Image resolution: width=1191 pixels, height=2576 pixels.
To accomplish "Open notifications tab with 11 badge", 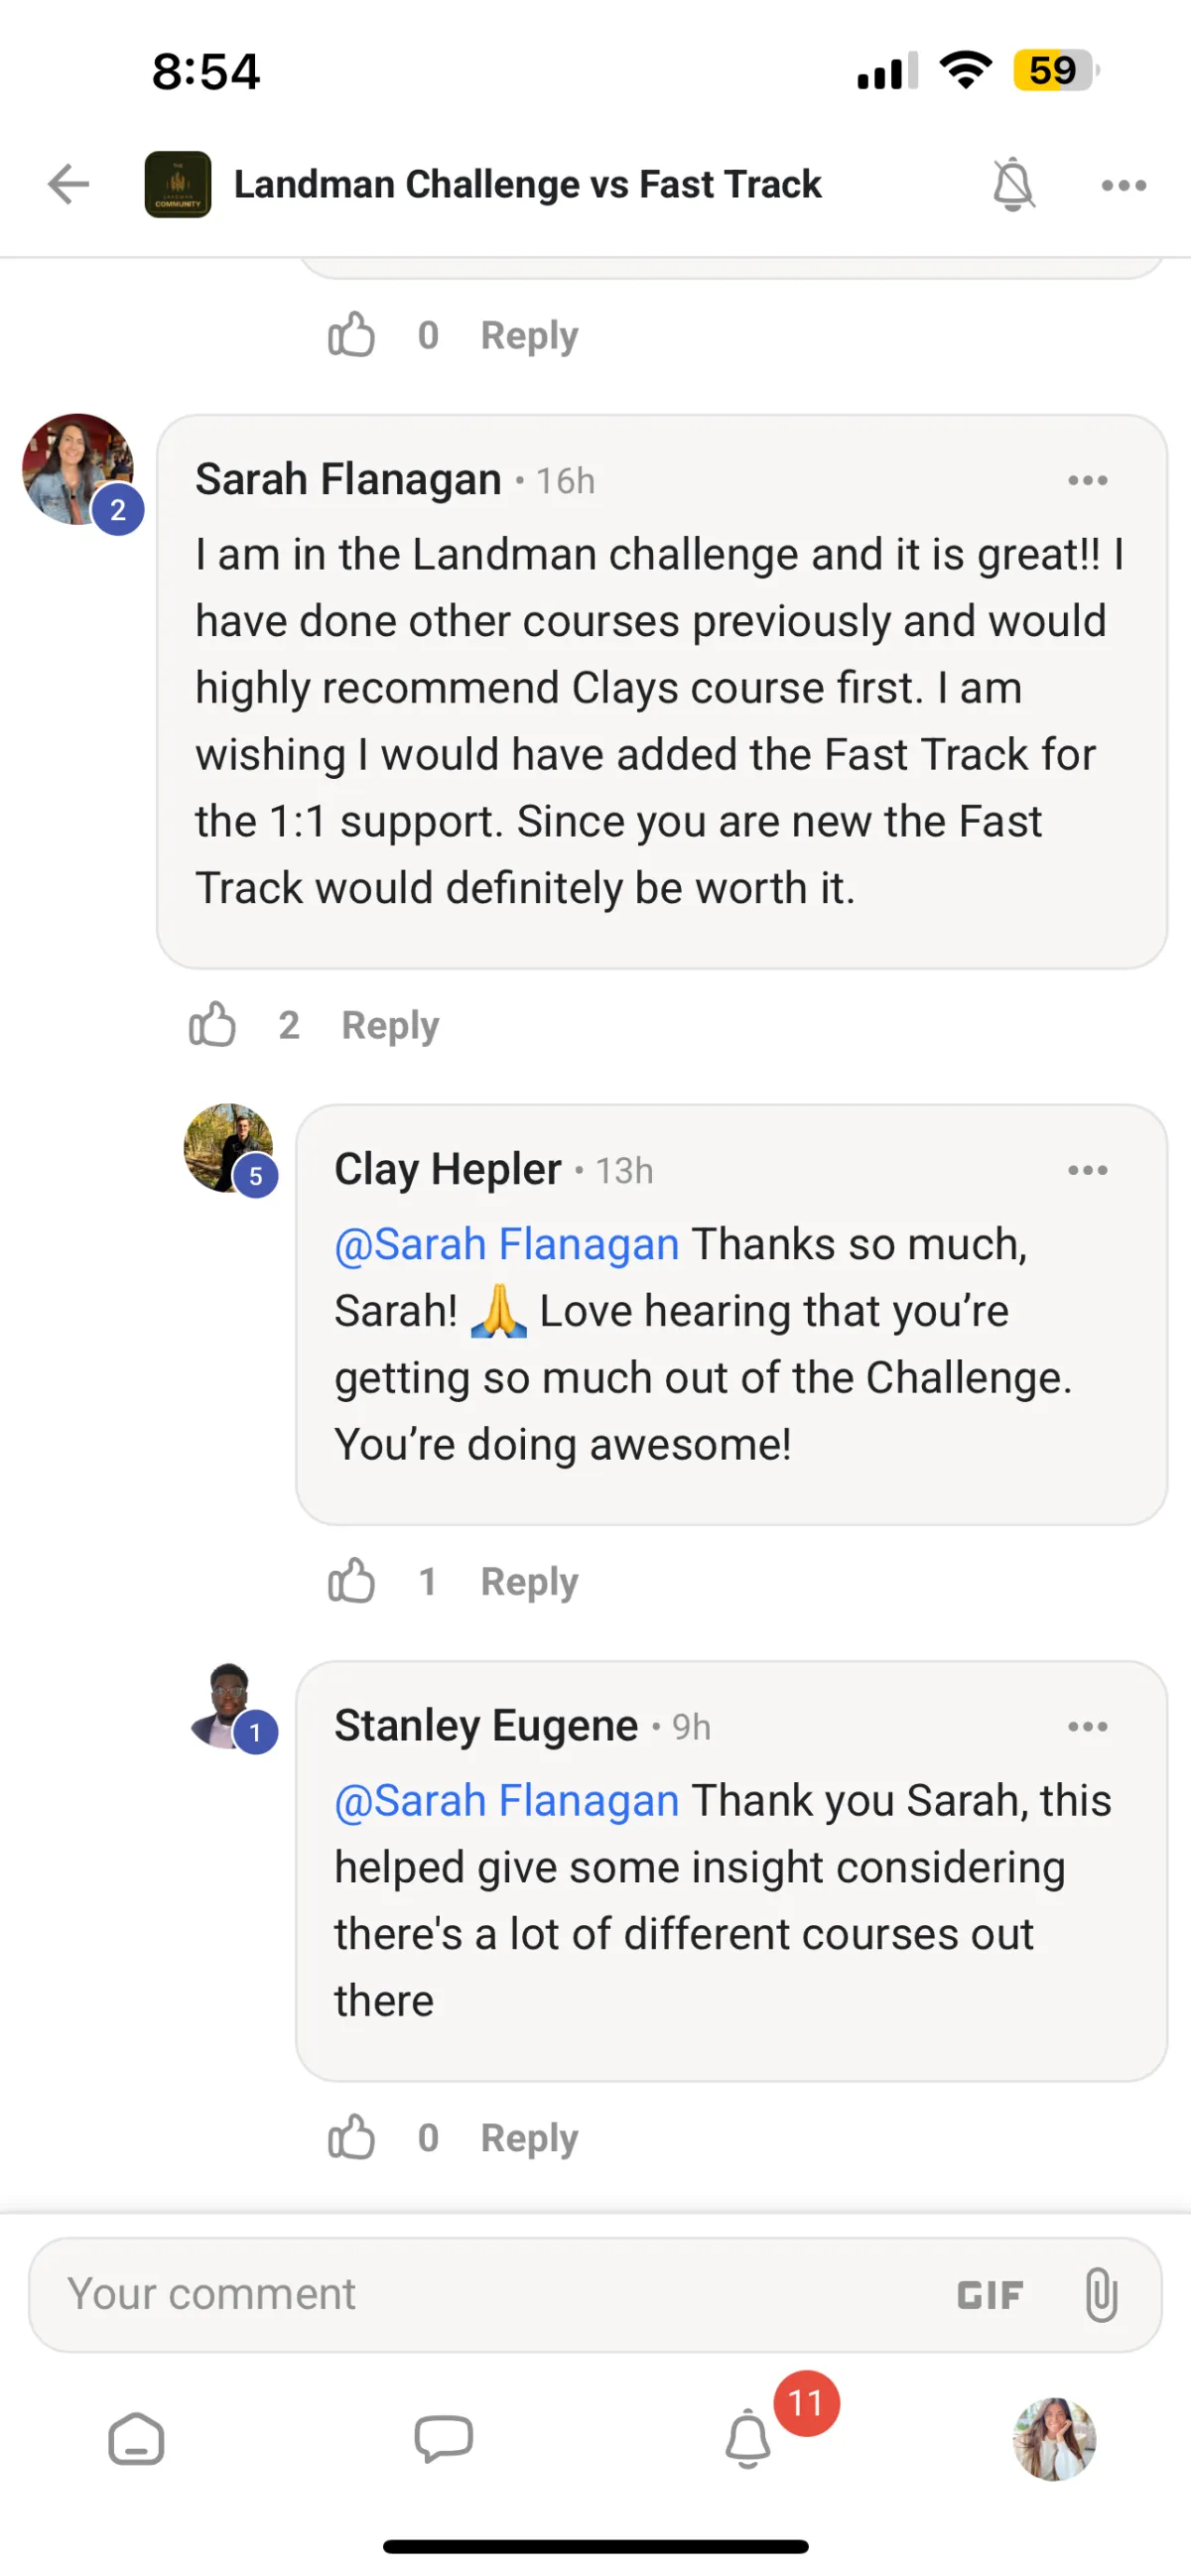I will click(x=748, y=2440).
